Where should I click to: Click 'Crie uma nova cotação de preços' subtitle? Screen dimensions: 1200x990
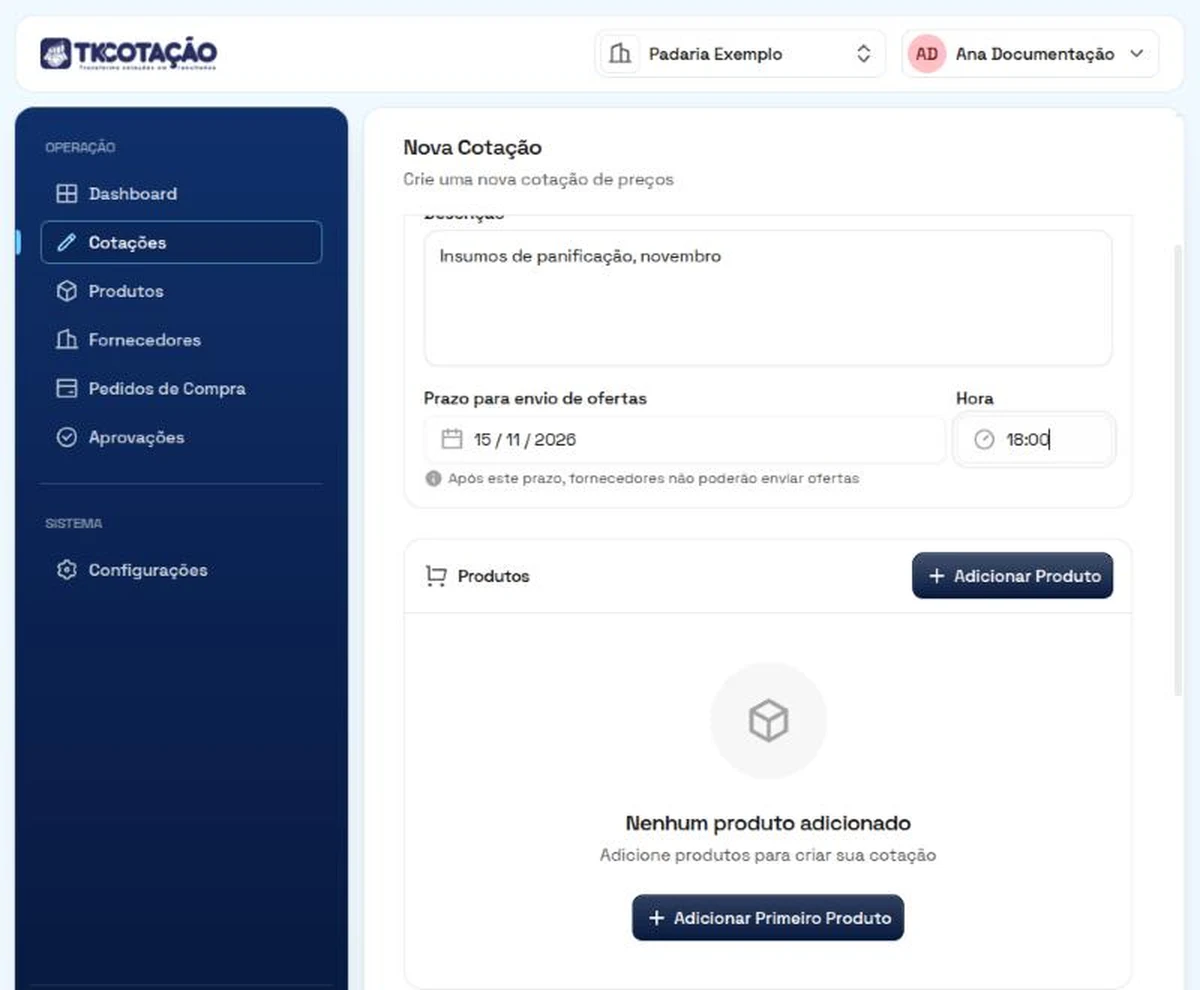(538, 180)
